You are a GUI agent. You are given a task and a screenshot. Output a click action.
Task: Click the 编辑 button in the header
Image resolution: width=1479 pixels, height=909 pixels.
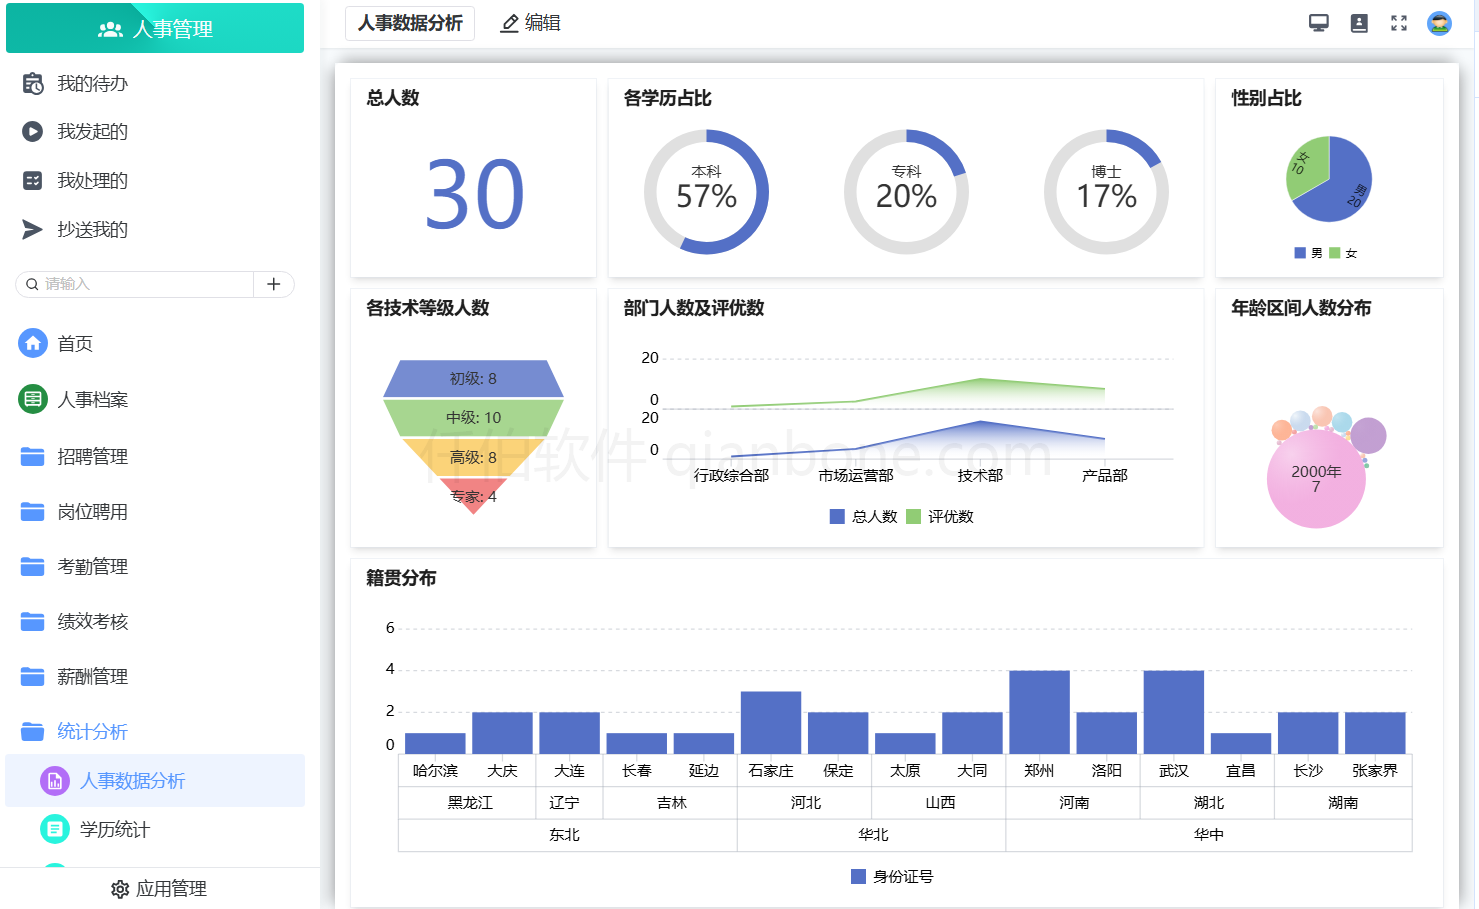tap(531, 23)
